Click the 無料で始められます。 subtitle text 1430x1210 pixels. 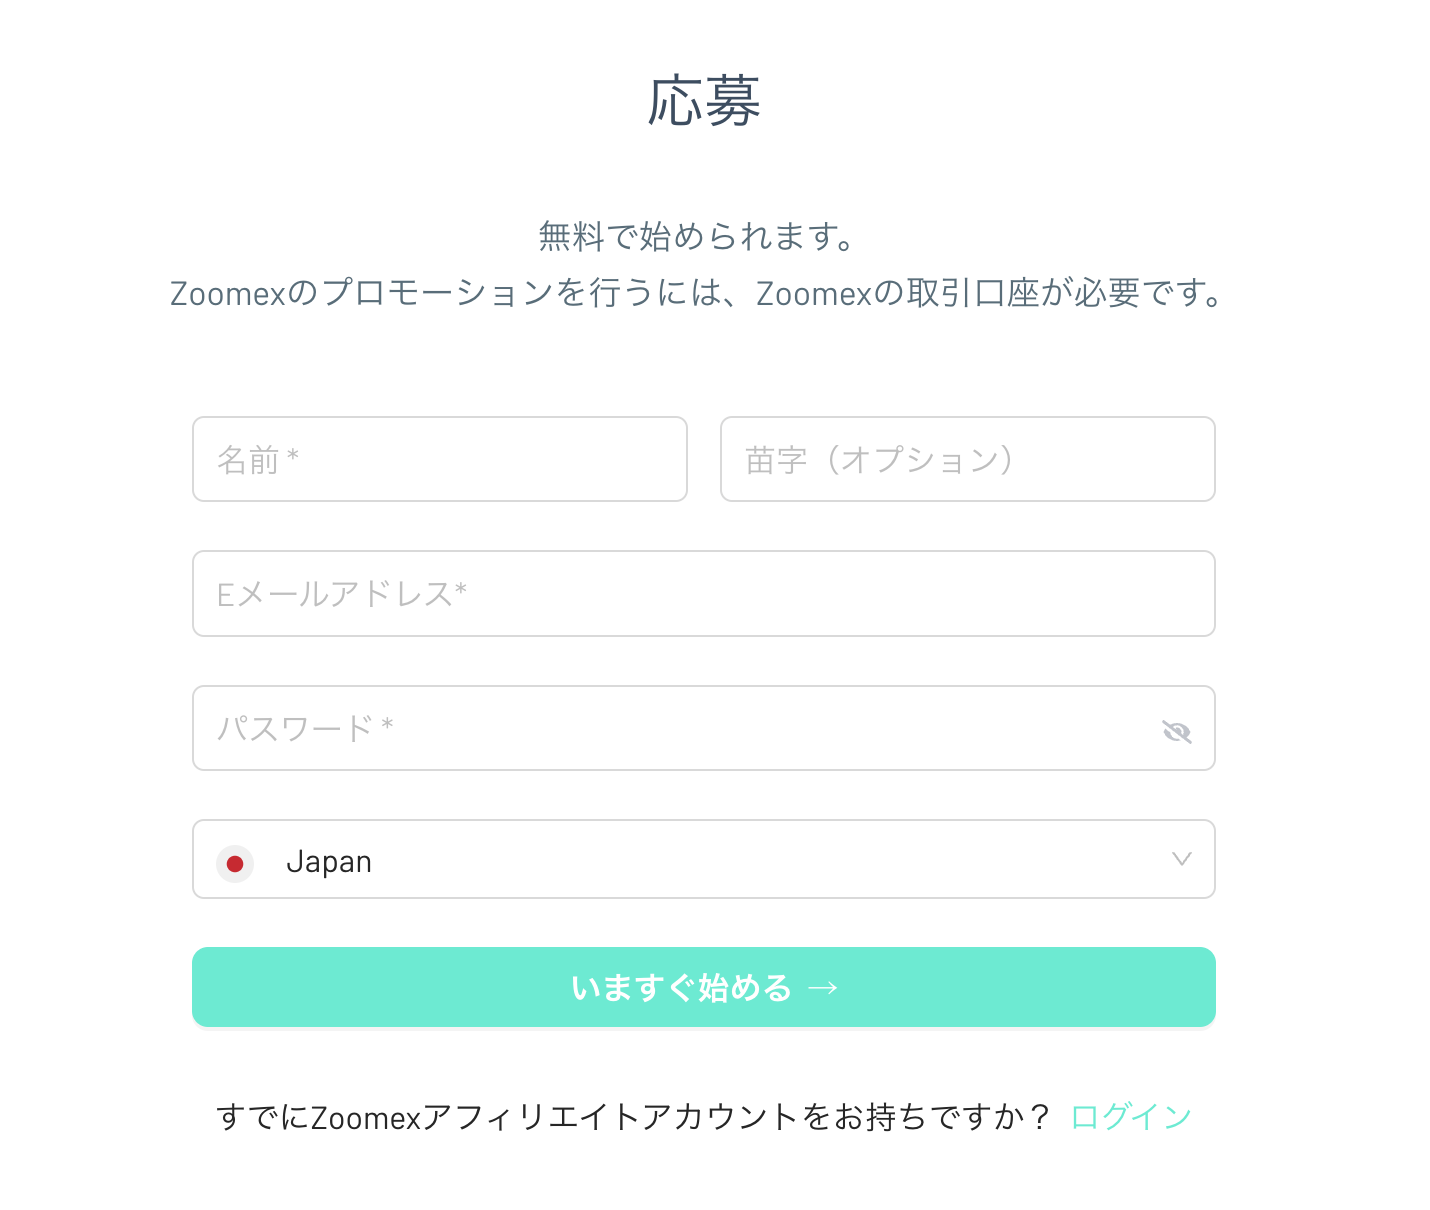tap(699, 237)
